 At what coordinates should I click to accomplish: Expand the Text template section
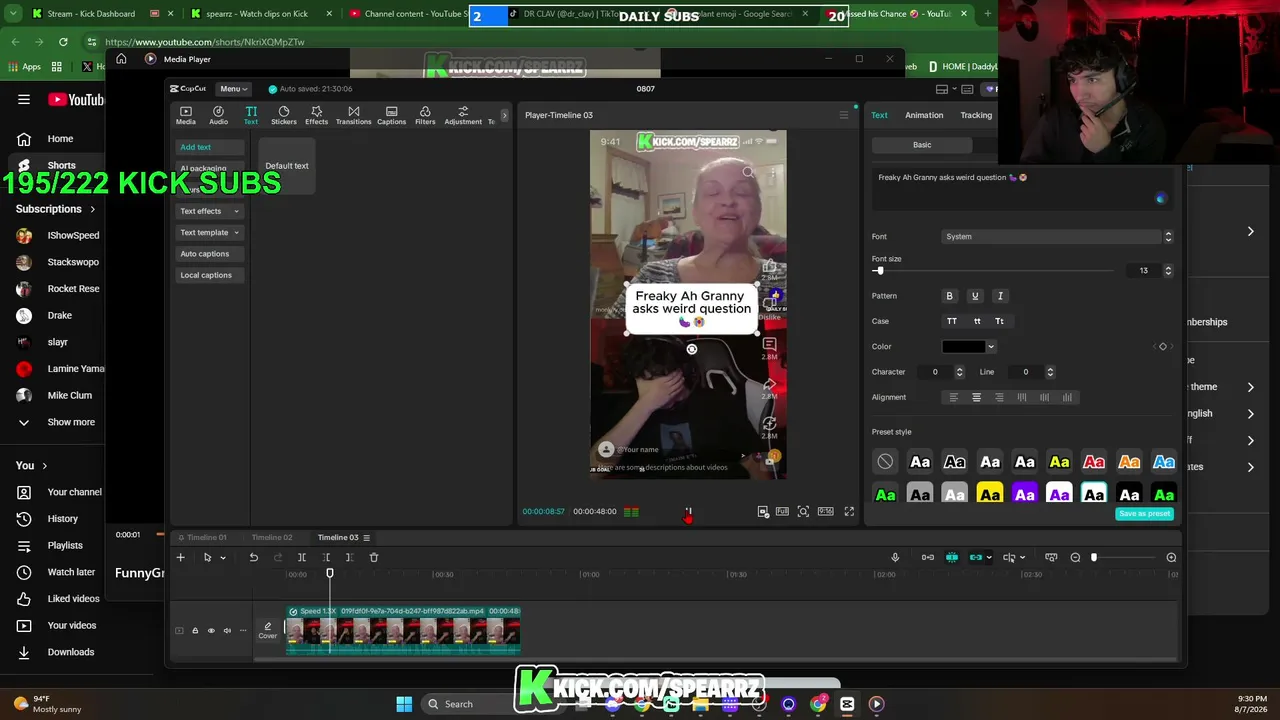[x=209, y=232]
